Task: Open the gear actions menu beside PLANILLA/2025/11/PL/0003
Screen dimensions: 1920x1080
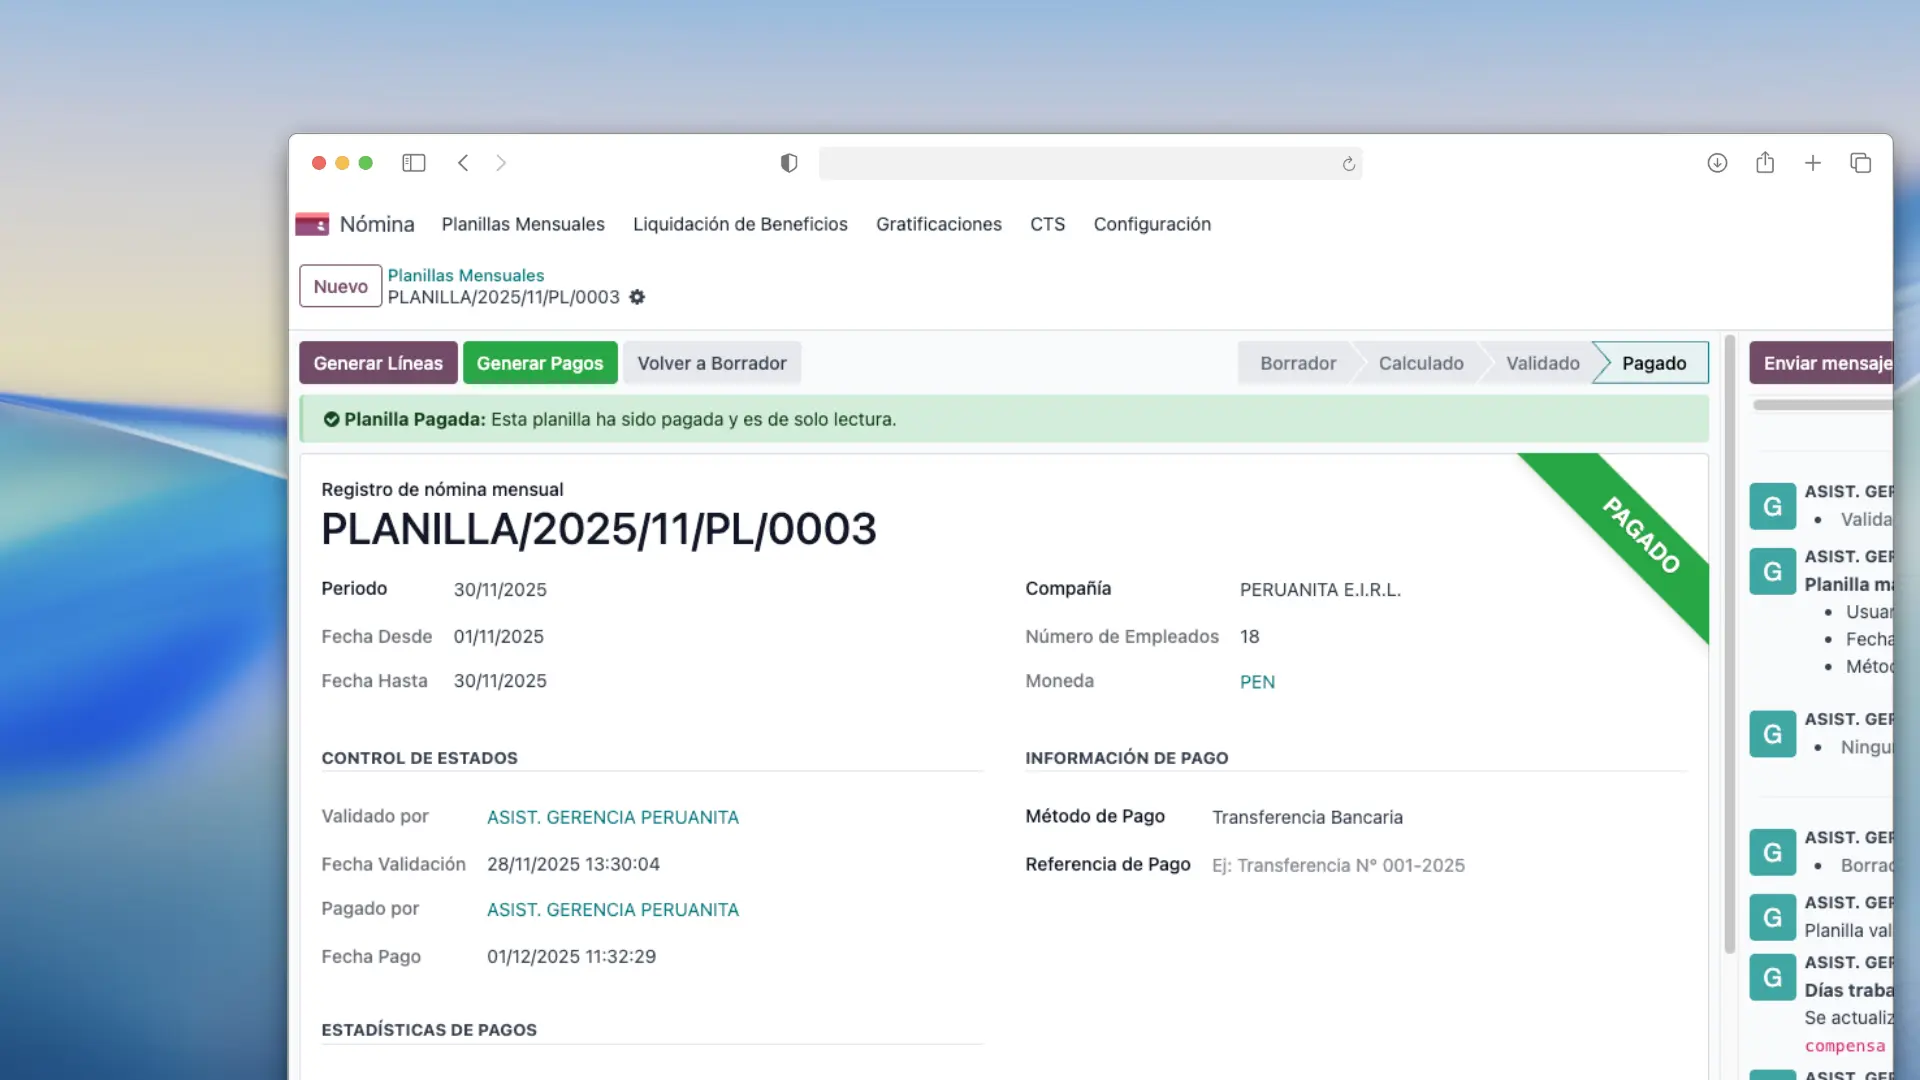Action: point(637,297)
